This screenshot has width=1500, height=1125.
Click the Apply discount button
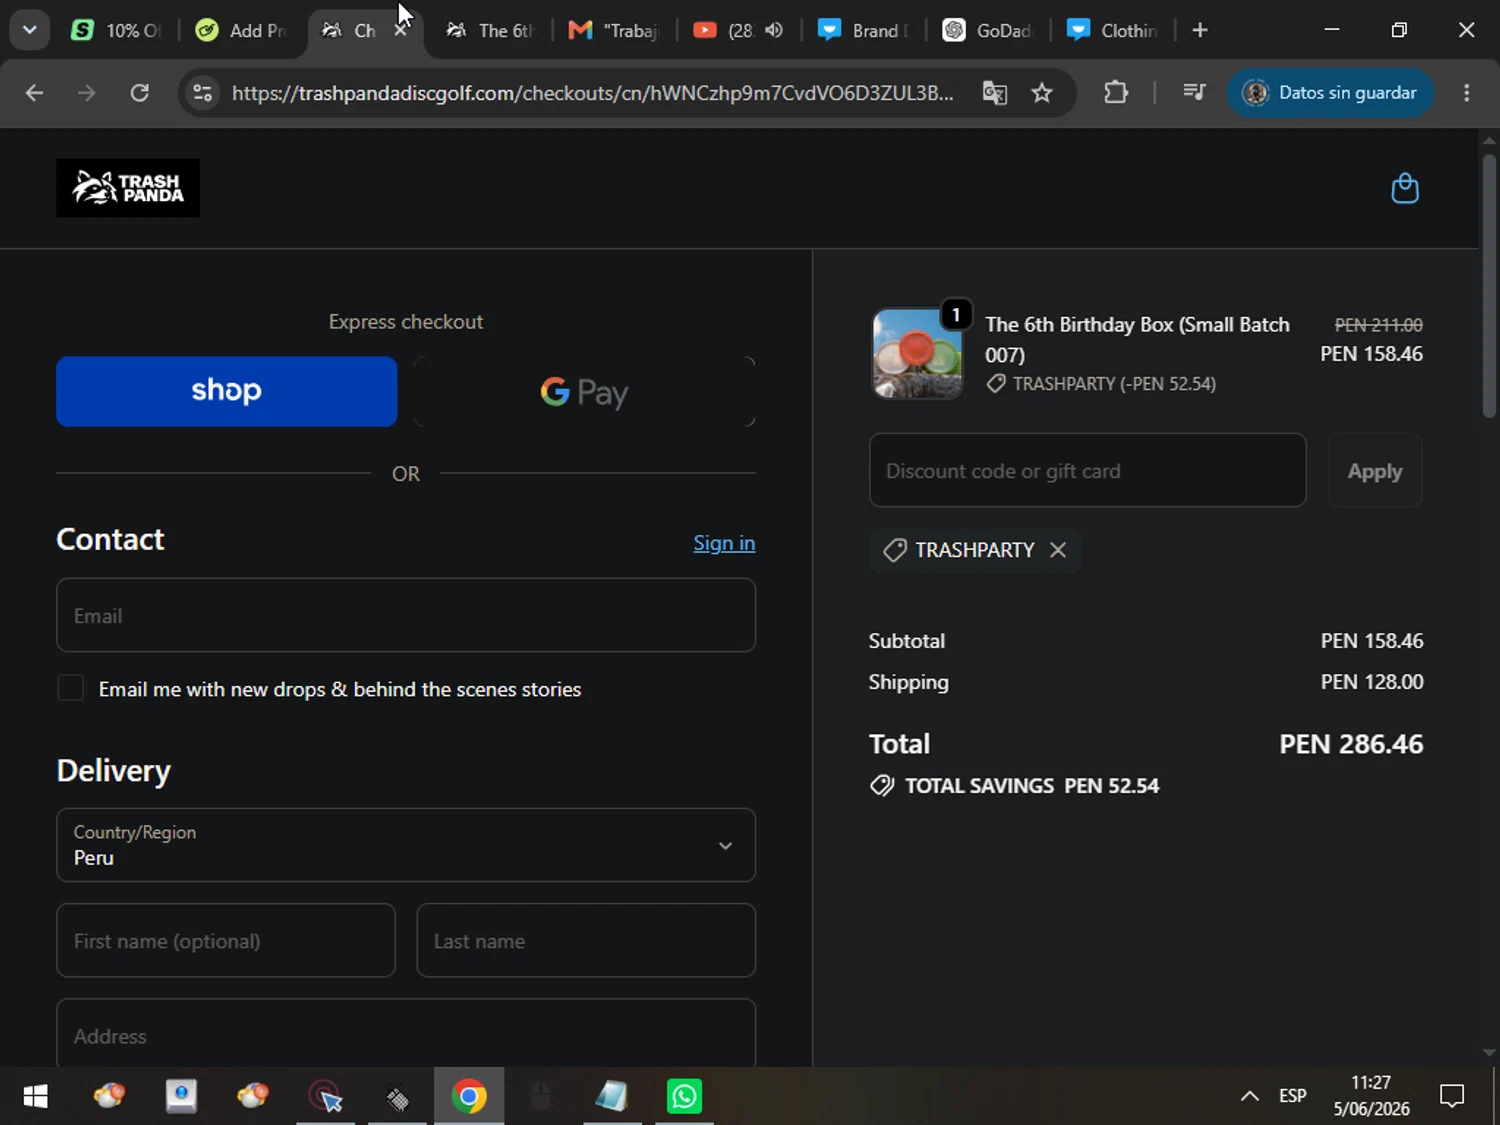[1375, 470]
